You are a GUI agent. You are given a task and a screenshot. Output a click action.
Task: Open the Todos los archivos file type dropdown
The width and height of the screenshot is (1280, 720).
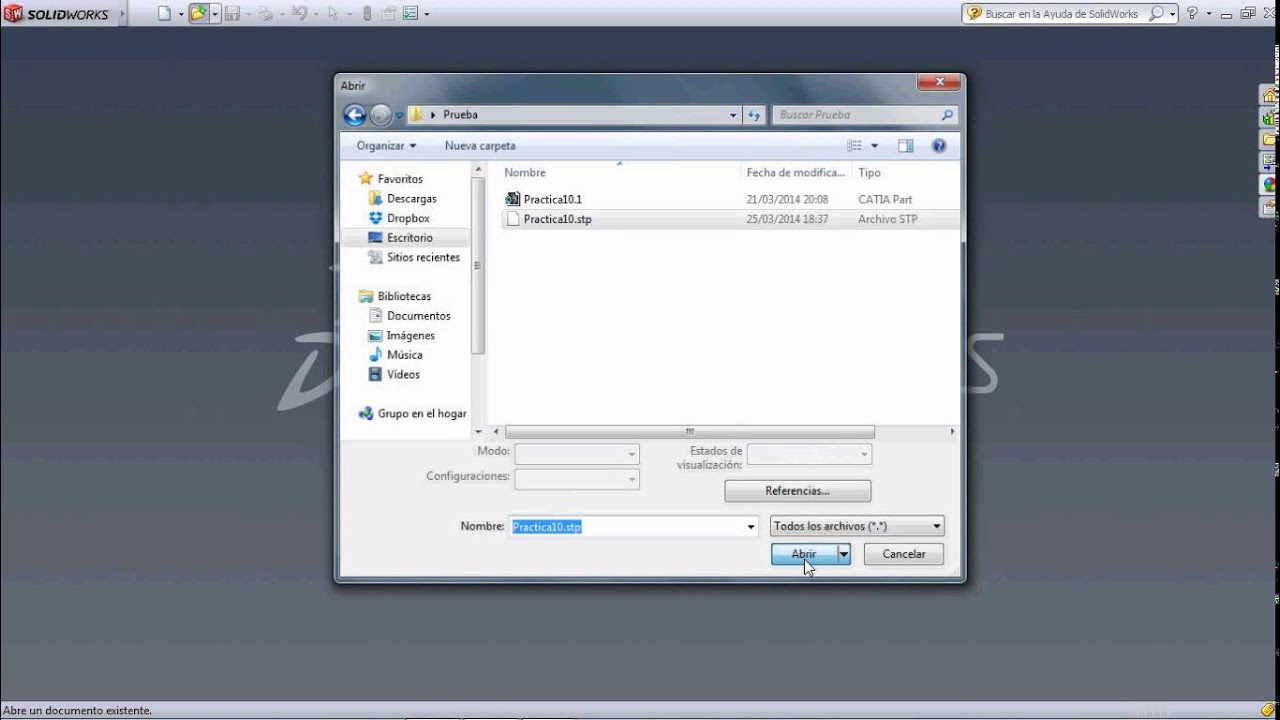(857, 526)
